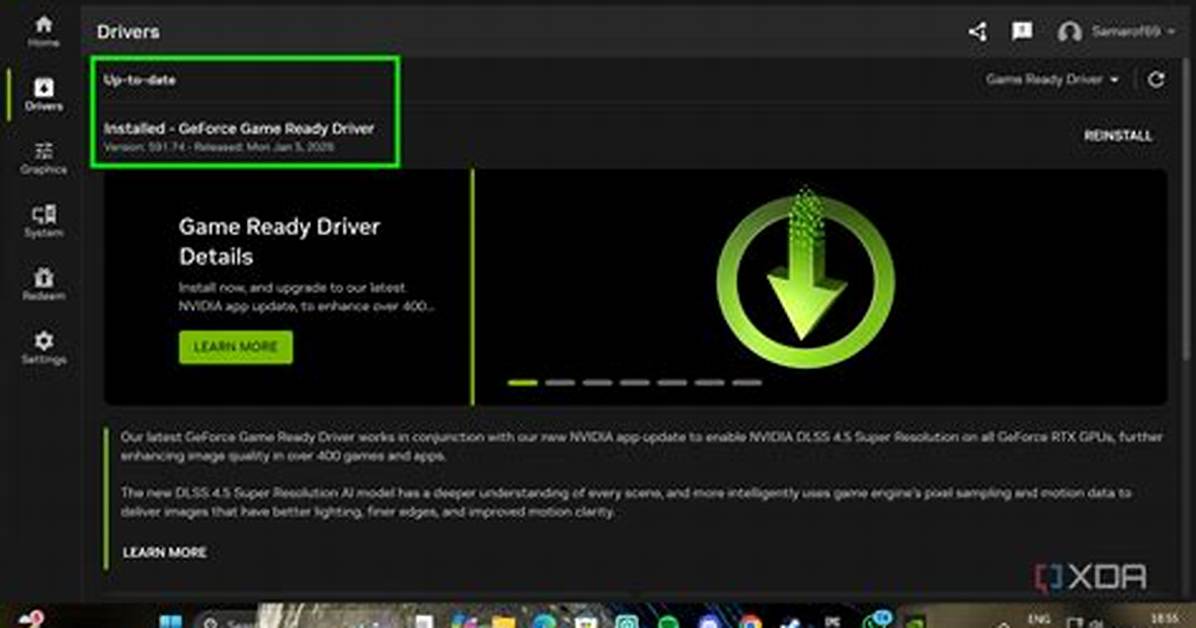
Task: Click the Game Ready Driver Details heading
Action: click(x=279, y=241)
